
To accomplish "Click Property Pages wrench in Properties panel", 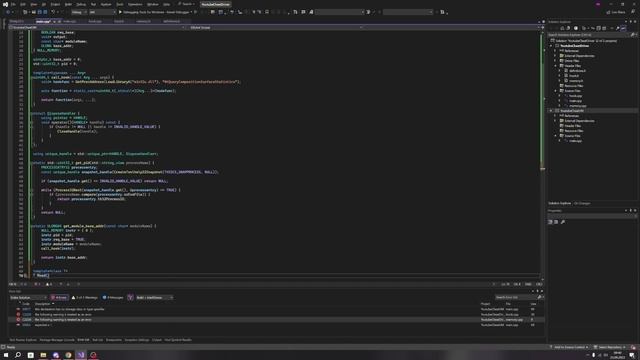I will click(x=563, y=222).
